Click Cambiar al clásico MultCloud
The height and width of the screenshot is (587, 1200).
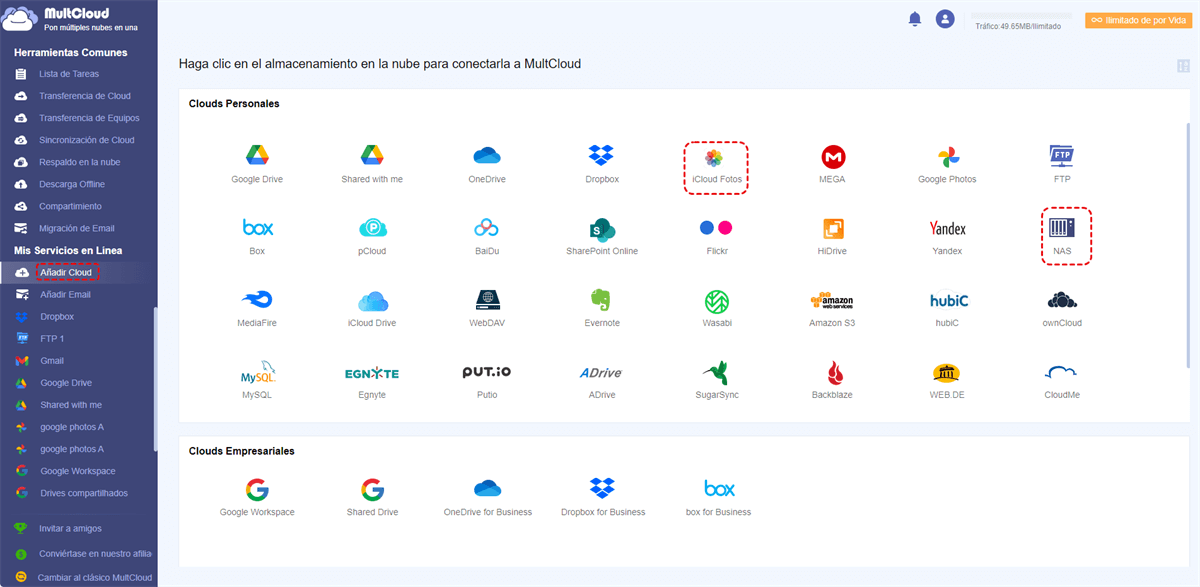(95, 577)
